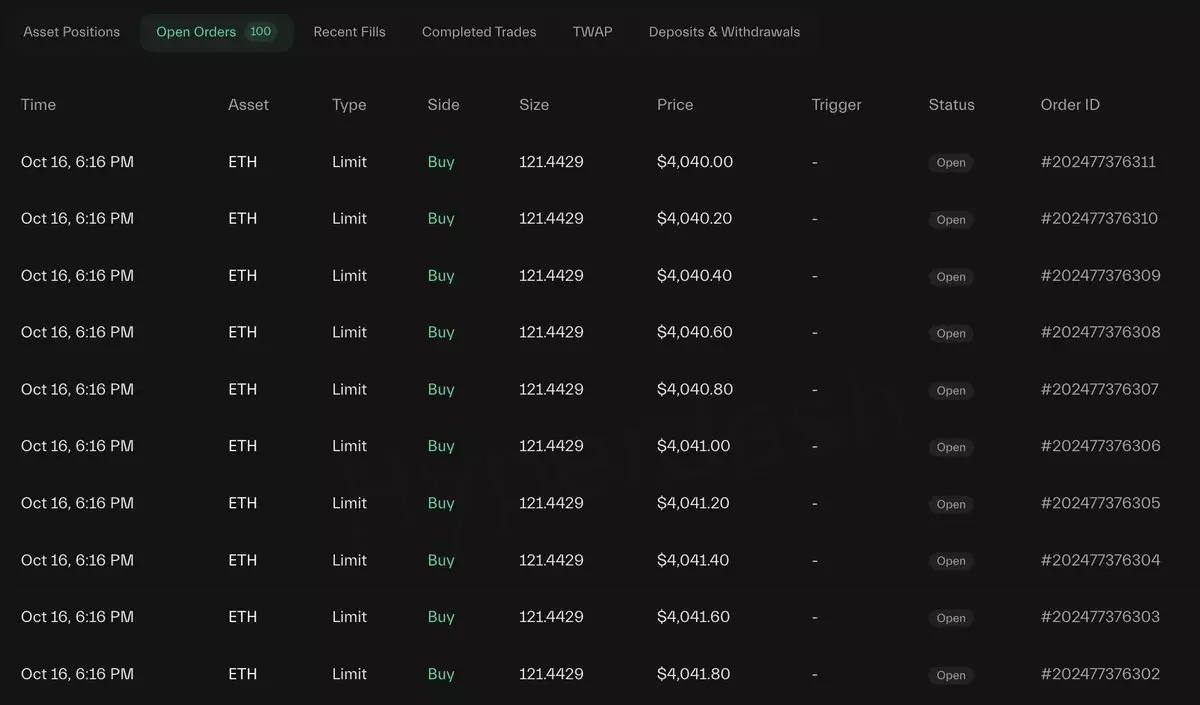Open order ID #202477376311

tap(1098, 162)
